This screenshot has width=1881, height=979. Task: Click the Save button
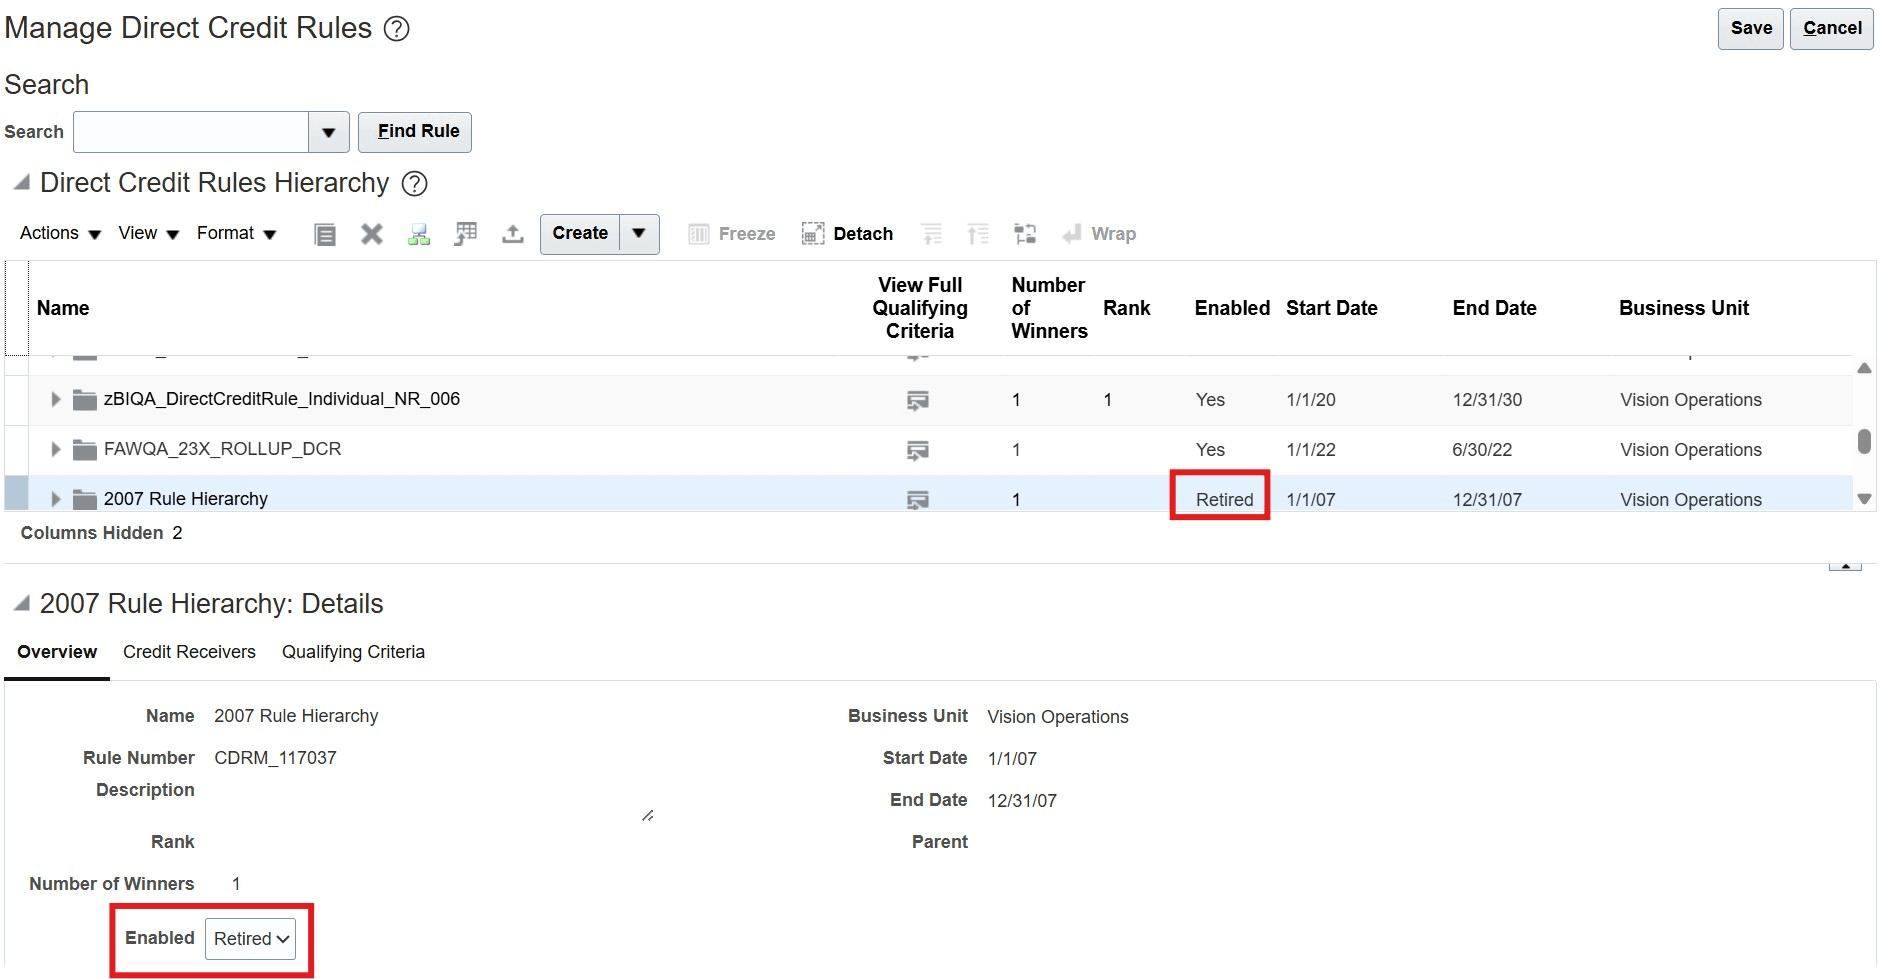click(x=1751, y=29)
